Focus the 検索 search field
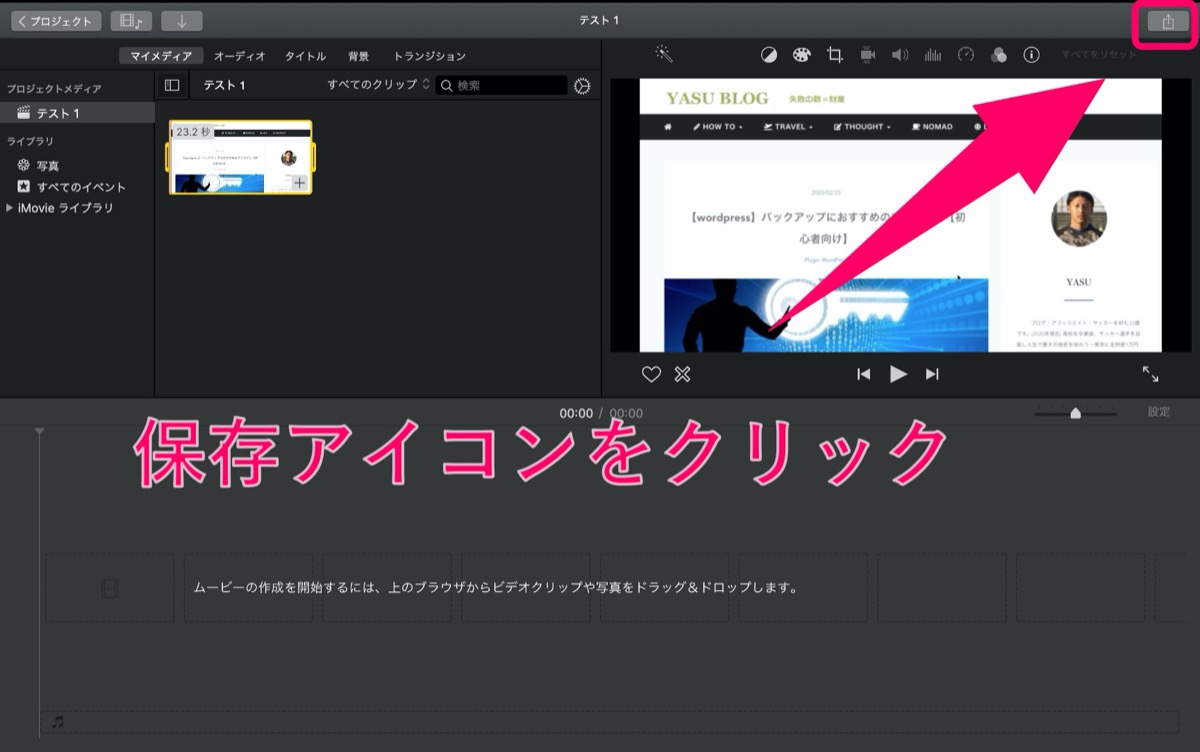 coord(501,86)
